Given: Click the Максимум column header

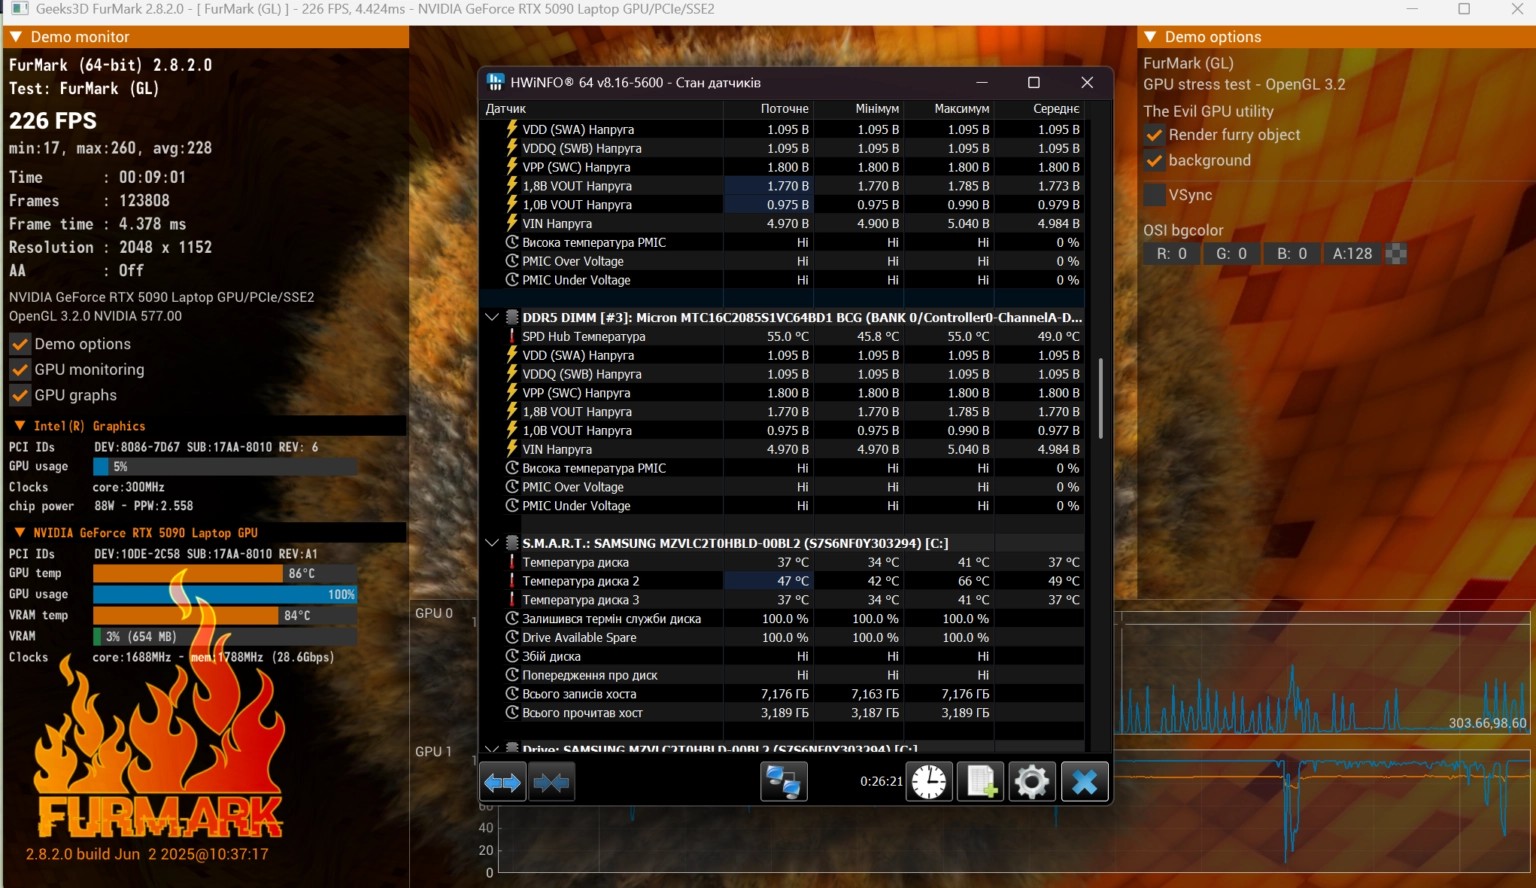Looking at the screenshot, I should [x=961, y=108].
